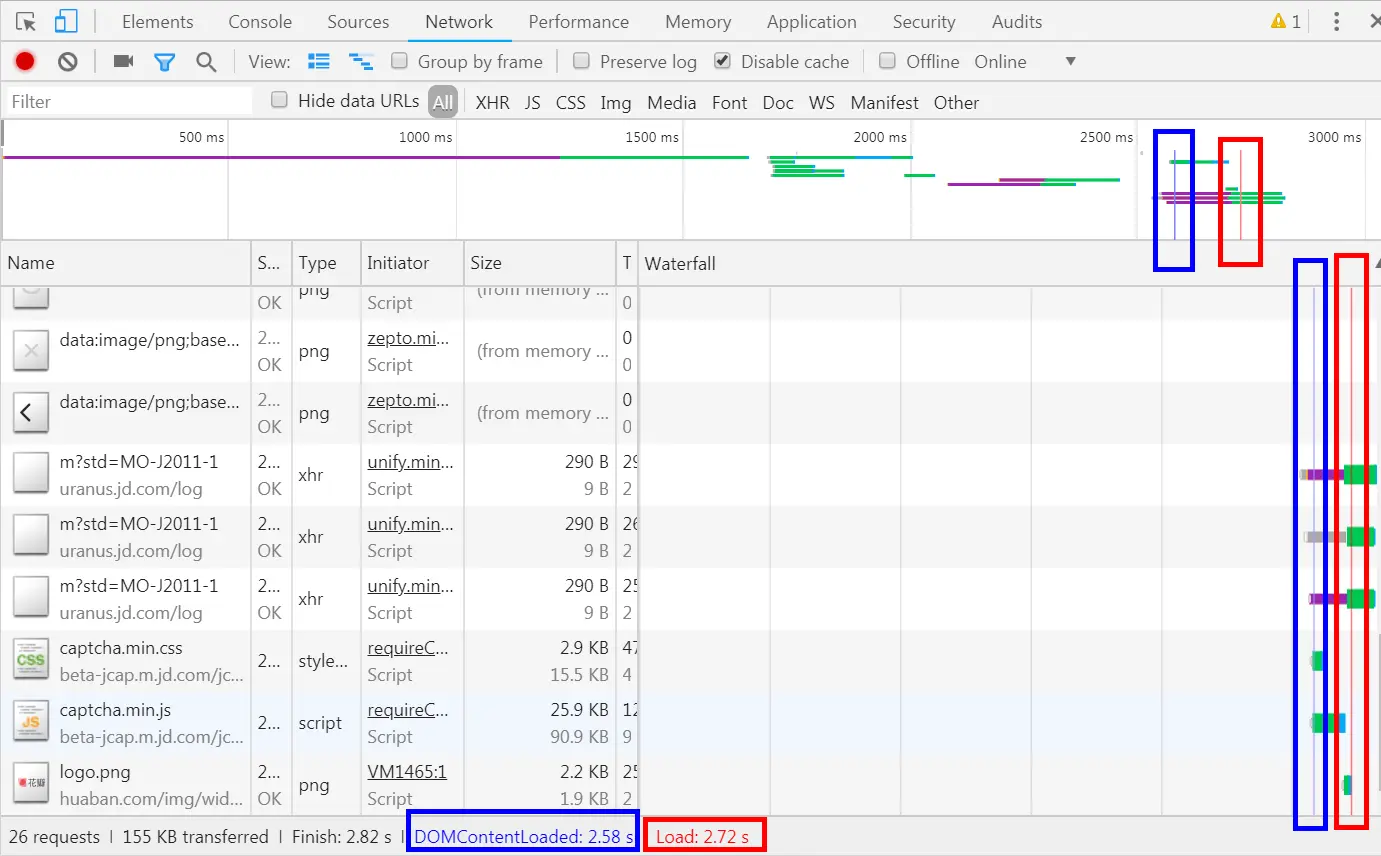Select the captcha.min.css request row

point(690,661)
